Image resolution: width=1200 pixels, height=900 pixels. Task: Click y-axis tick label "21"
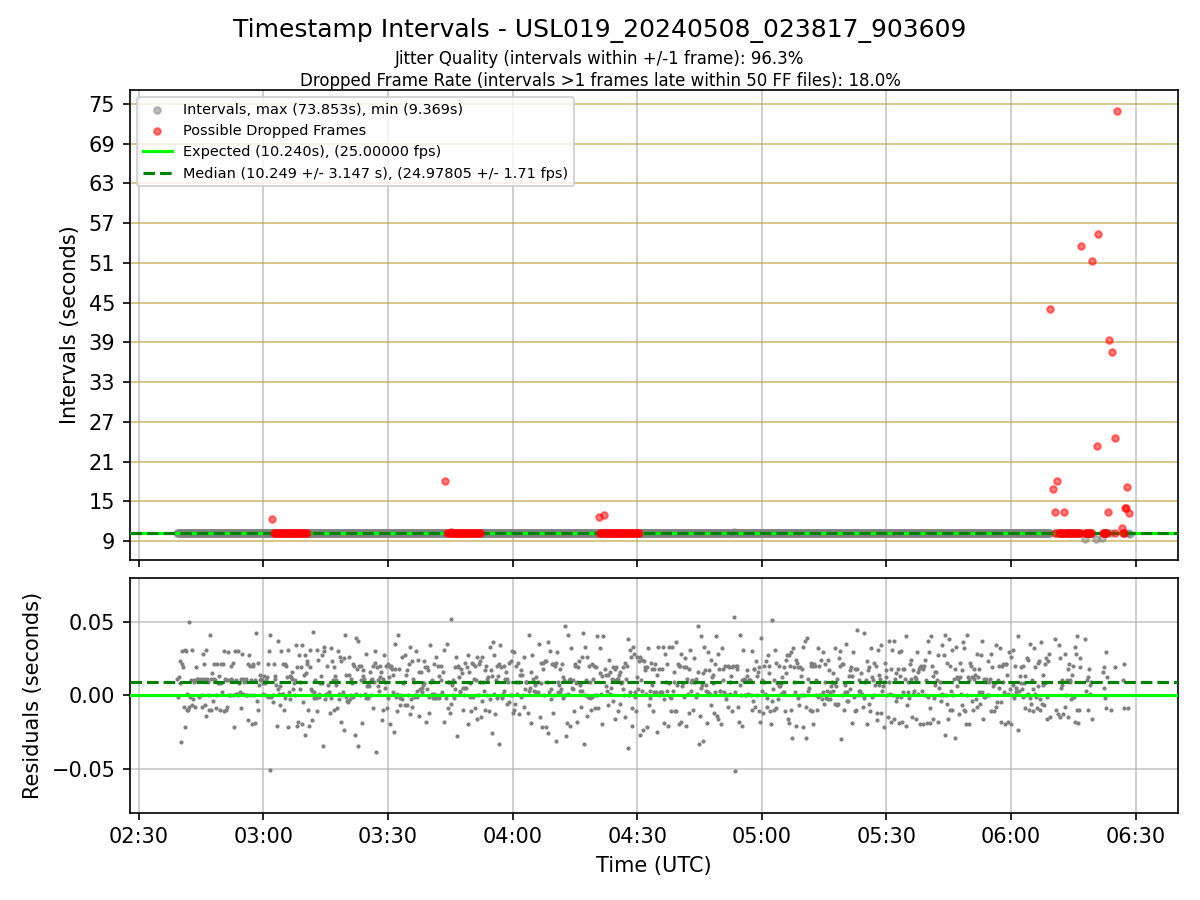103,462
